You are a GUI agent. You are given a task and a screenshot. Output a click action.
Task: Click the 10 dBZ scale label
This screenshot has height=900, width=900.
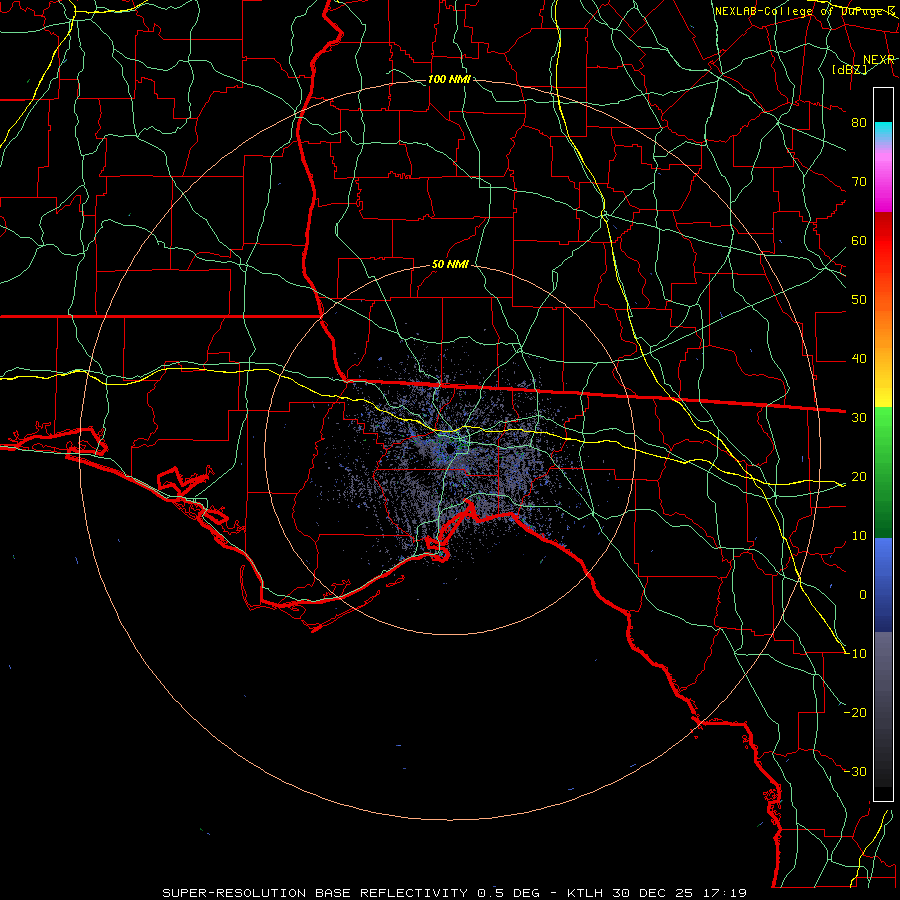[x=859, y=536]
